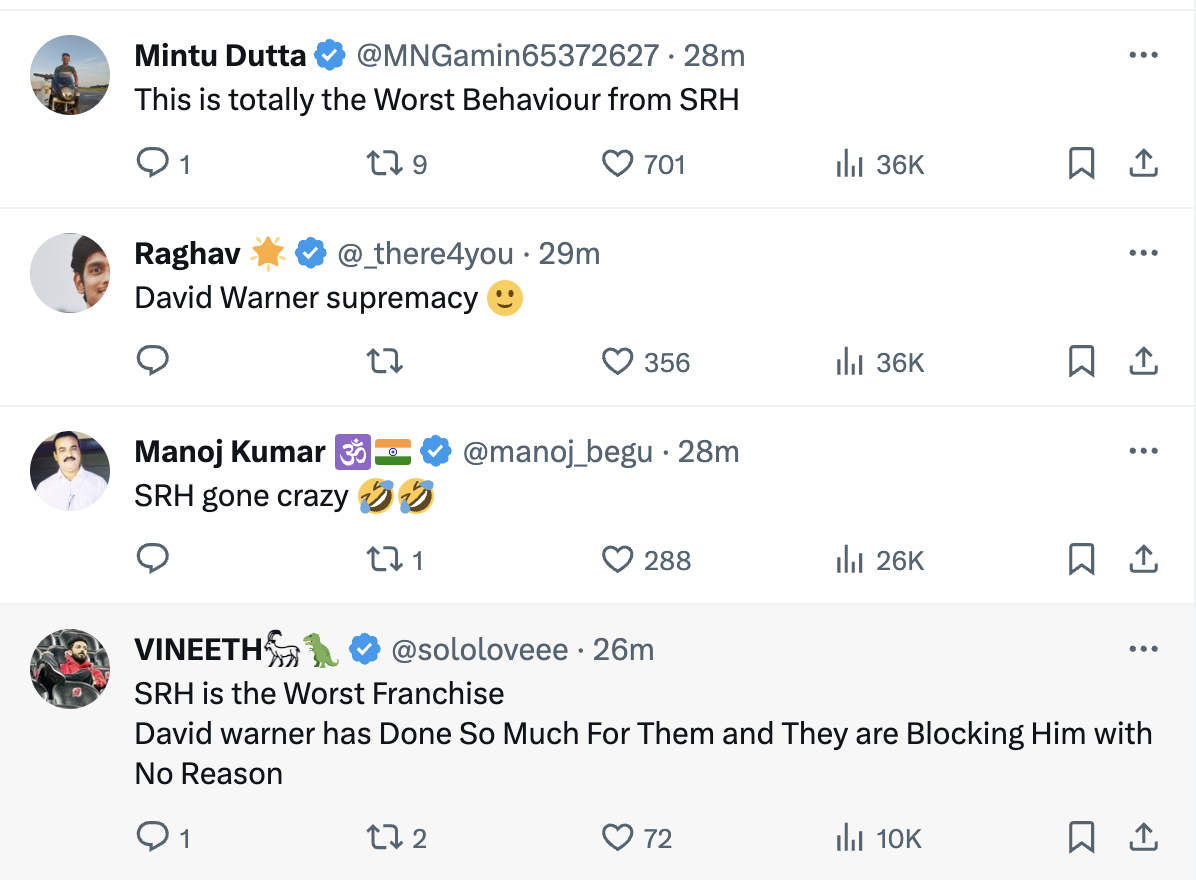Open VINEETH's avatar thumbnail
Screen dimensions: 1196x880
[x=70, y=669]
